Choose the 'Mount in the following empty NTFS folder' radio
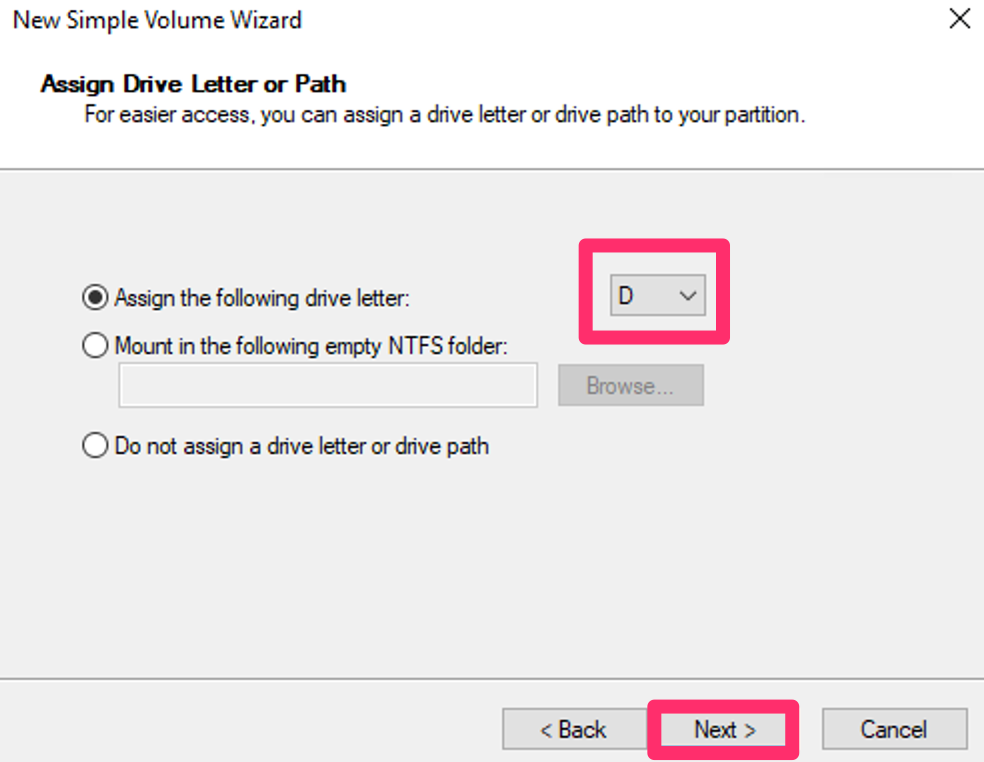 click(95, 346)
